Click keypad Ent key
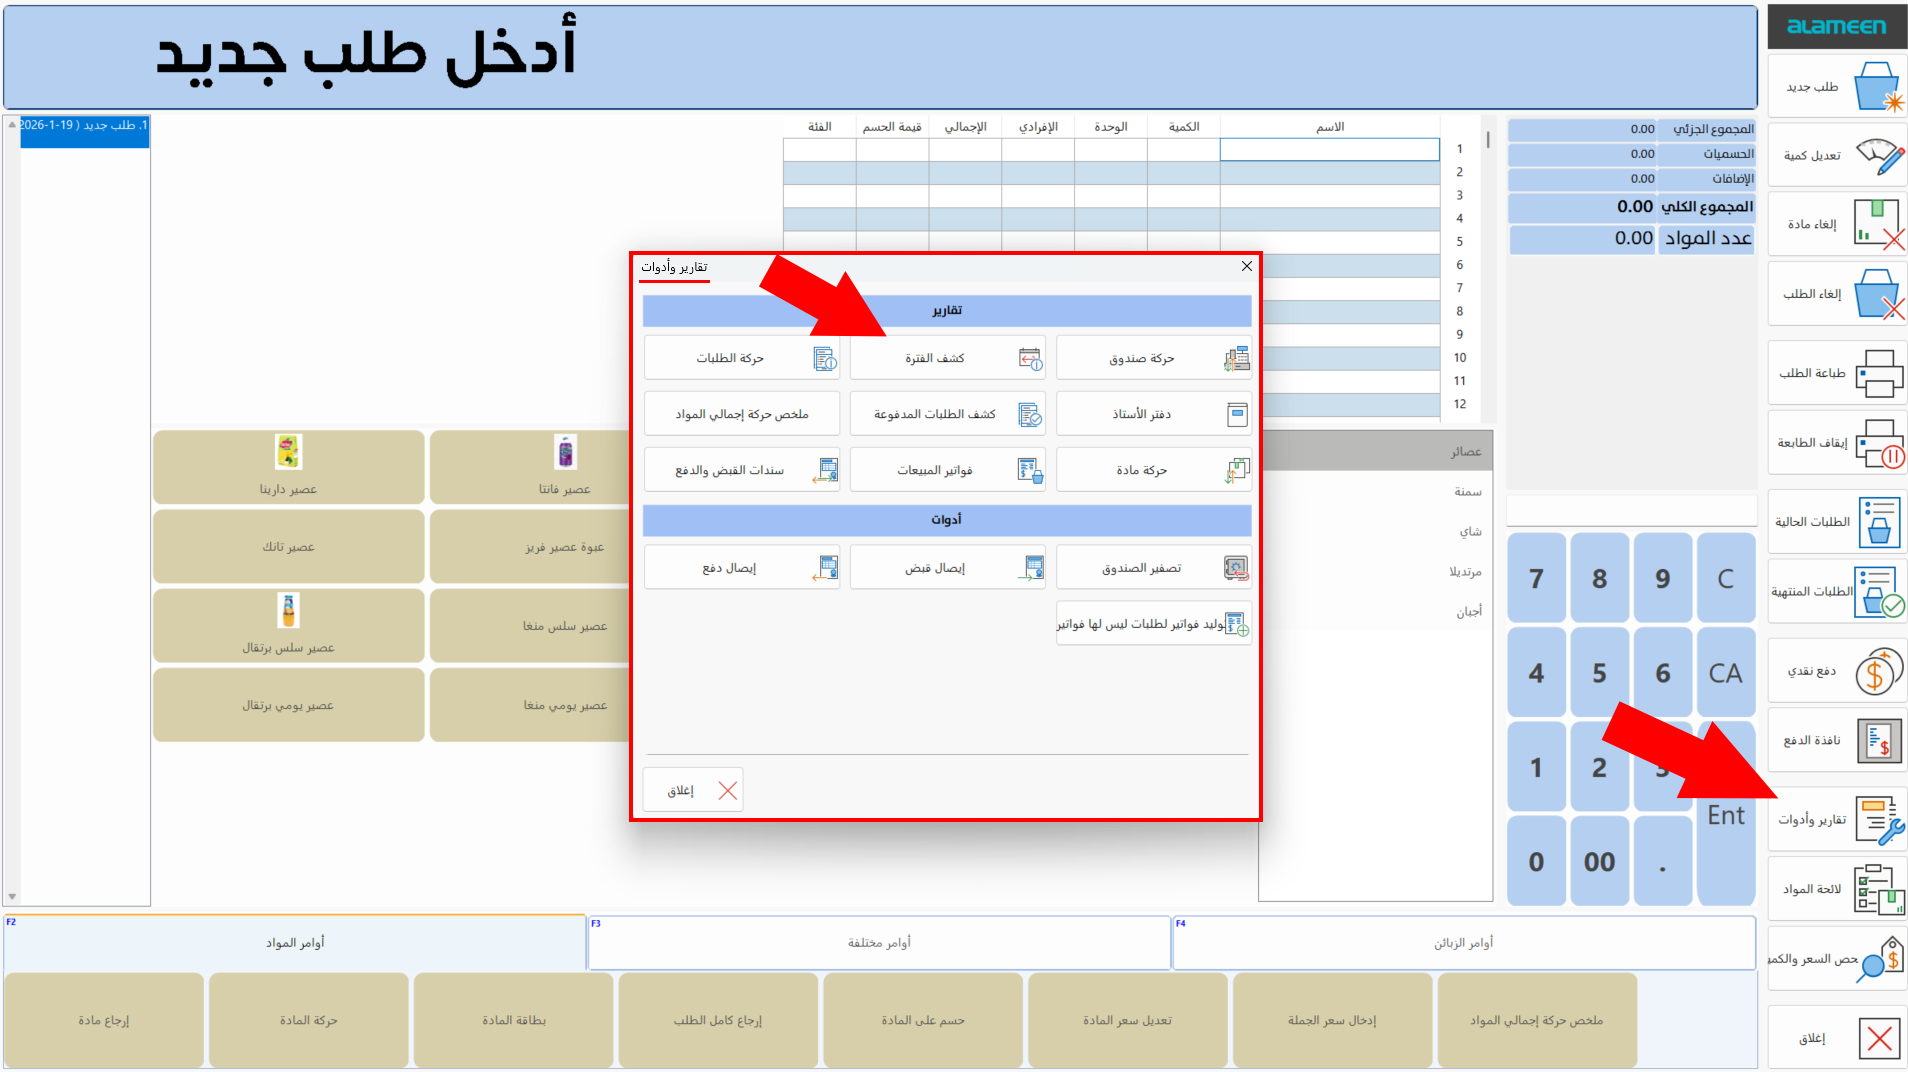The image size is (1908, 1072). click(1726, 814)
